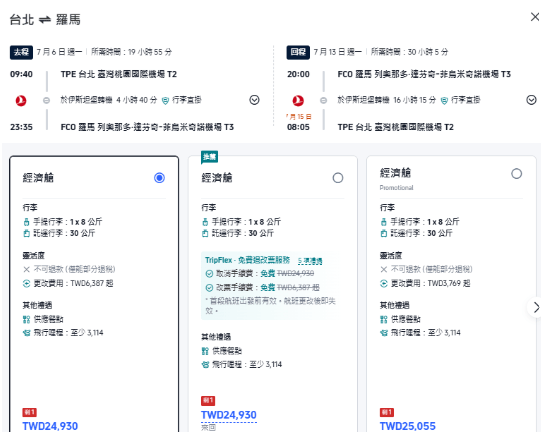Click the TripFlex - 免費退改票服務 heading

point(247,260)
